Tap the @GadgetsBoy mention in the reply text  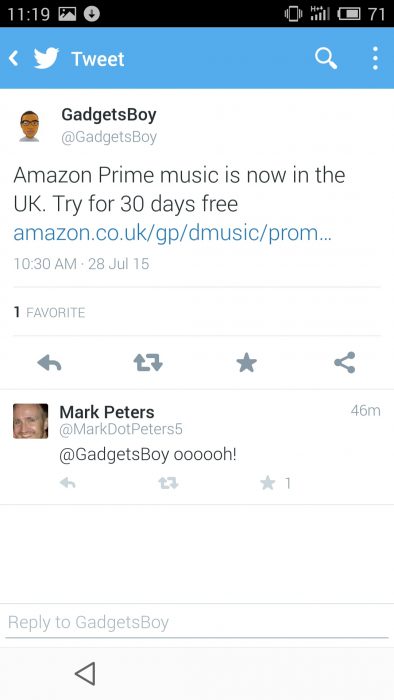tap(114, 455)
